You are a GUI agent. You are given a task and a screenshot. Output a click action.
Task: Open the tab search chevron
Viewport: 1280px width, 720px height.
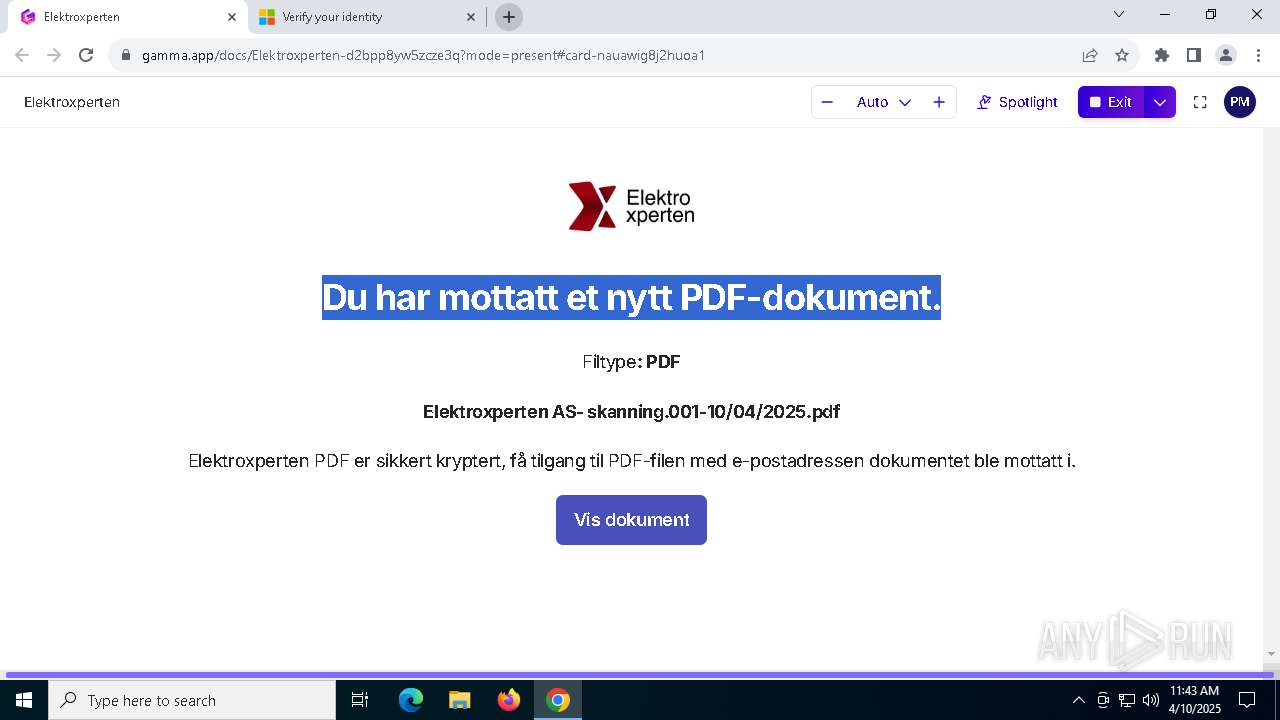pos(1119,14)
